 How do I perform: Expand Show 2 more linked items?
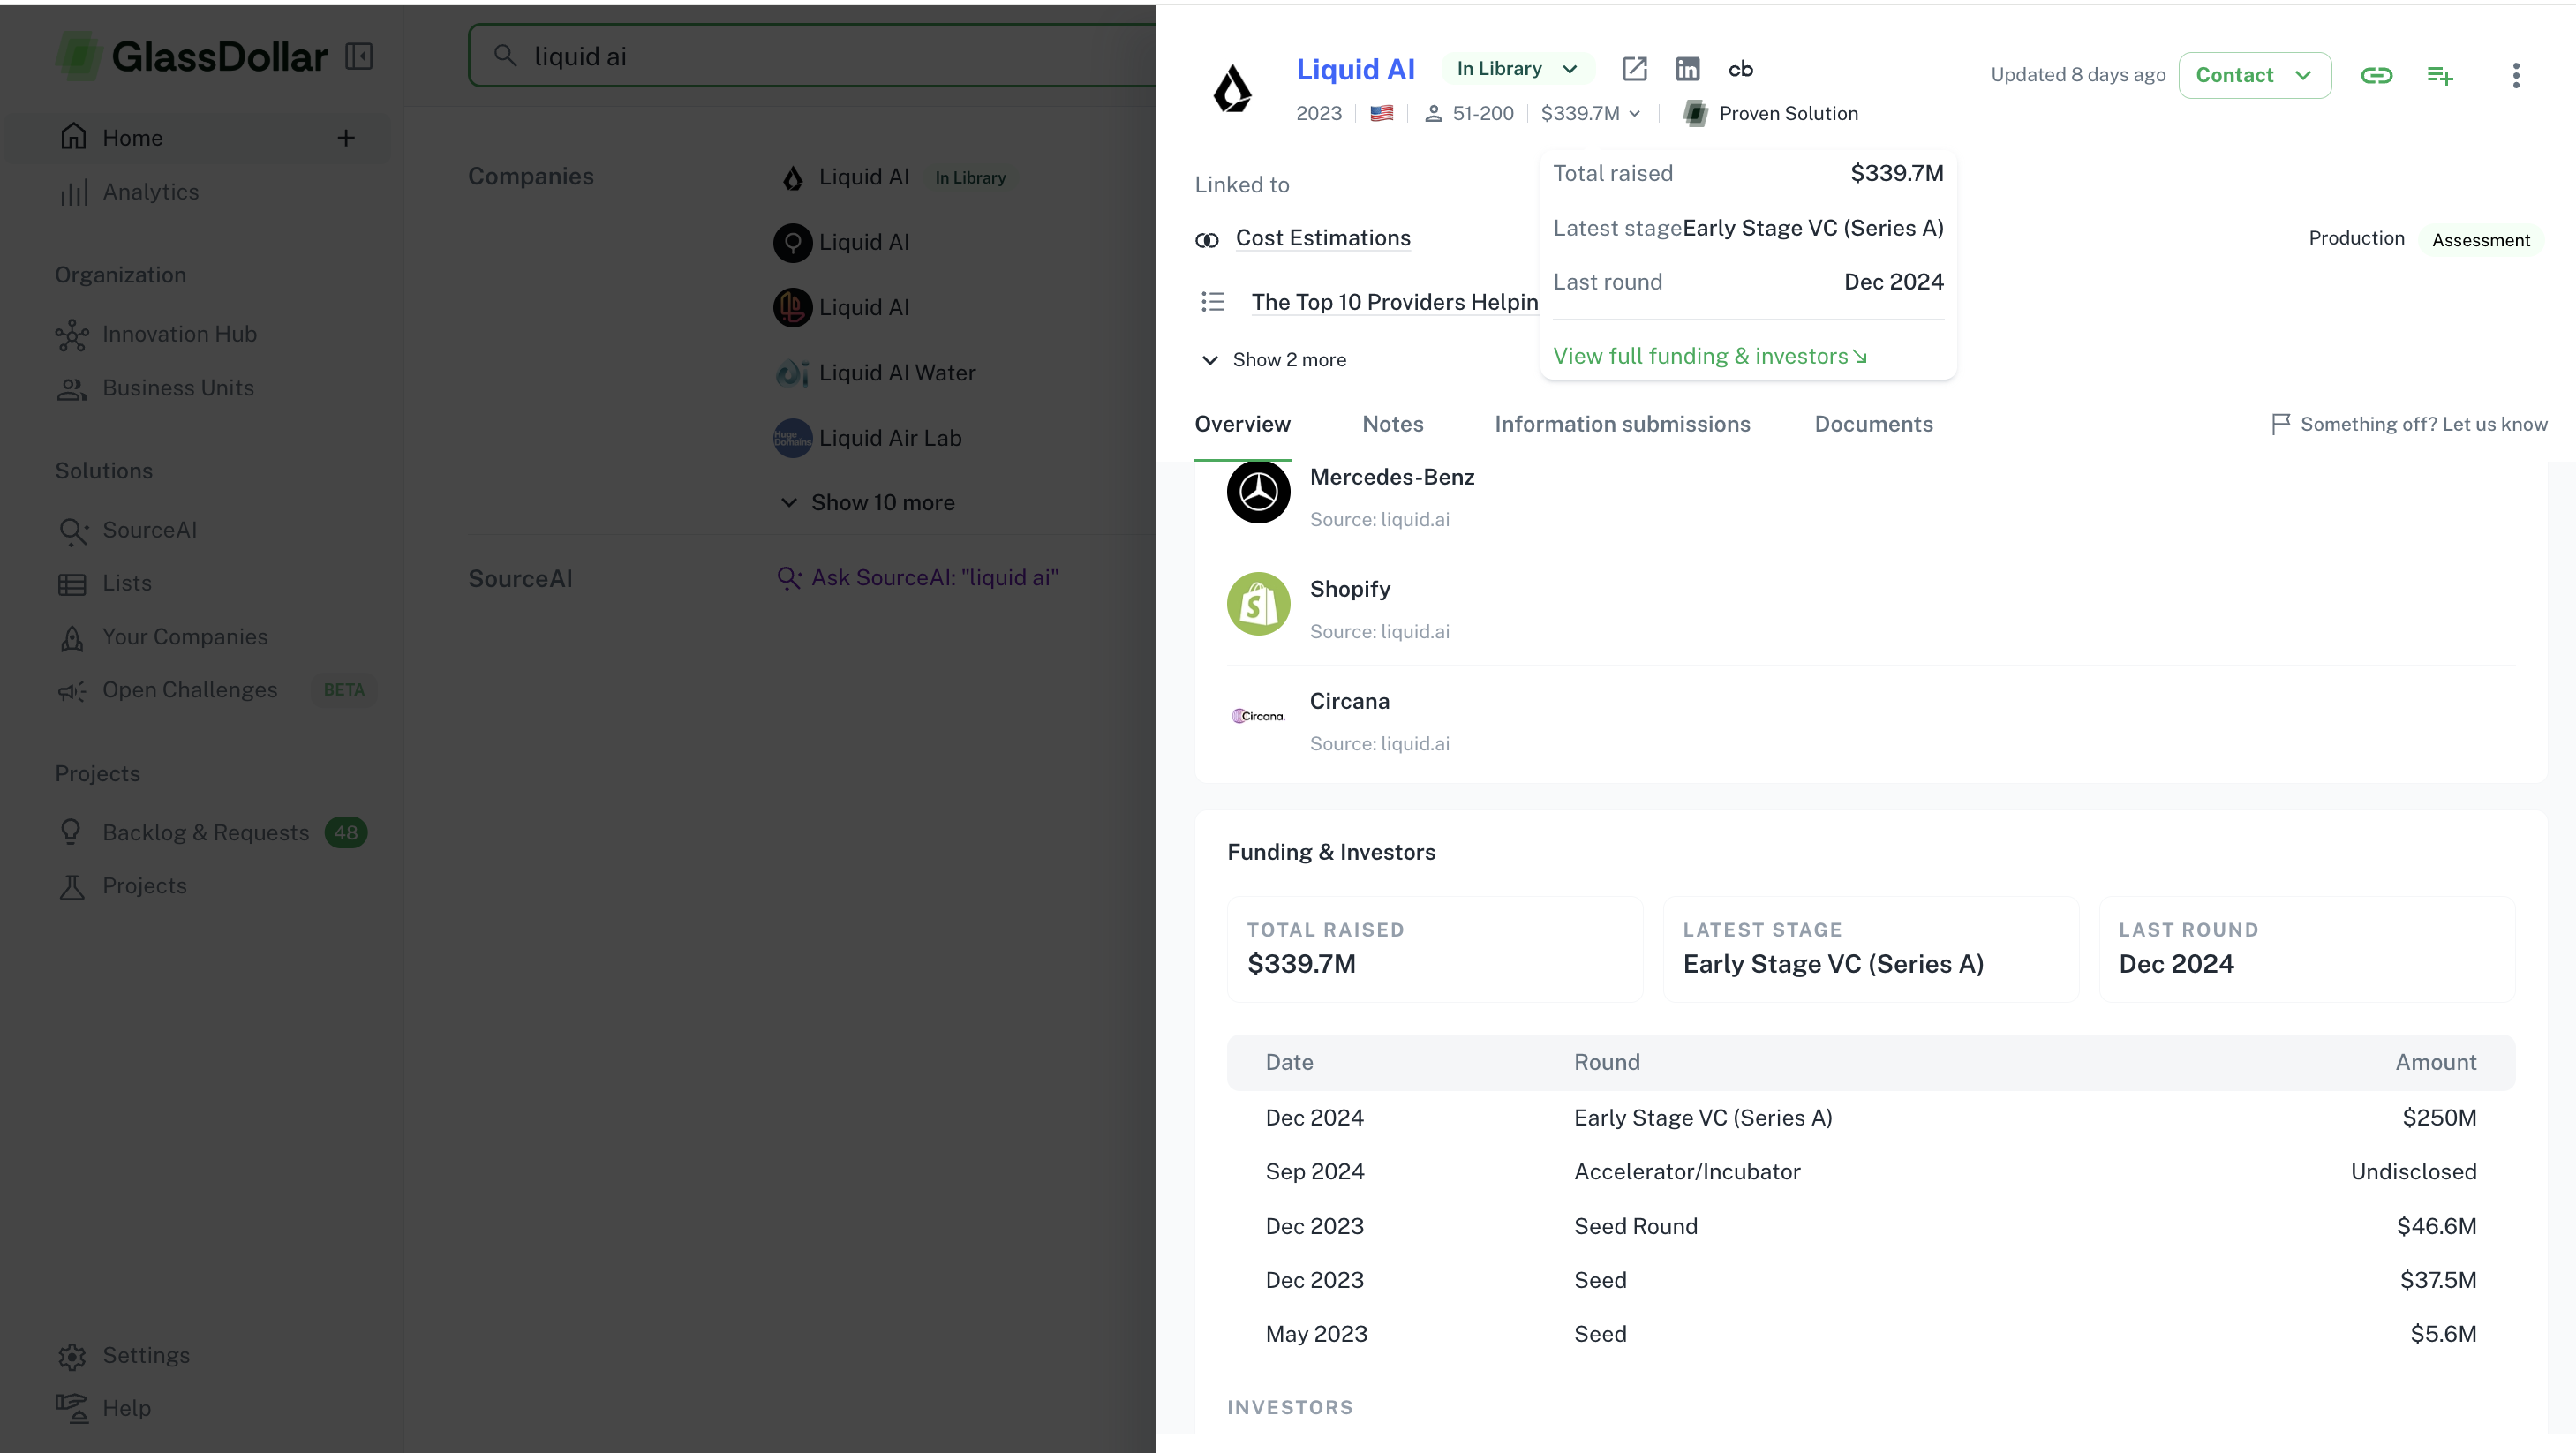click(1273, 360)
